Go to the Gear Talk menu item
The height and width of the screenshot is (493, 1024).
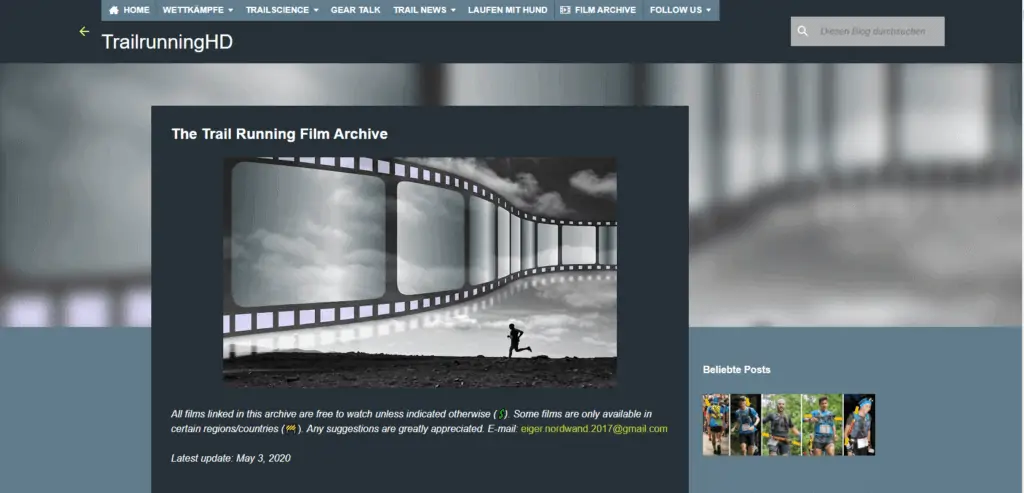(x=355, y=10)
